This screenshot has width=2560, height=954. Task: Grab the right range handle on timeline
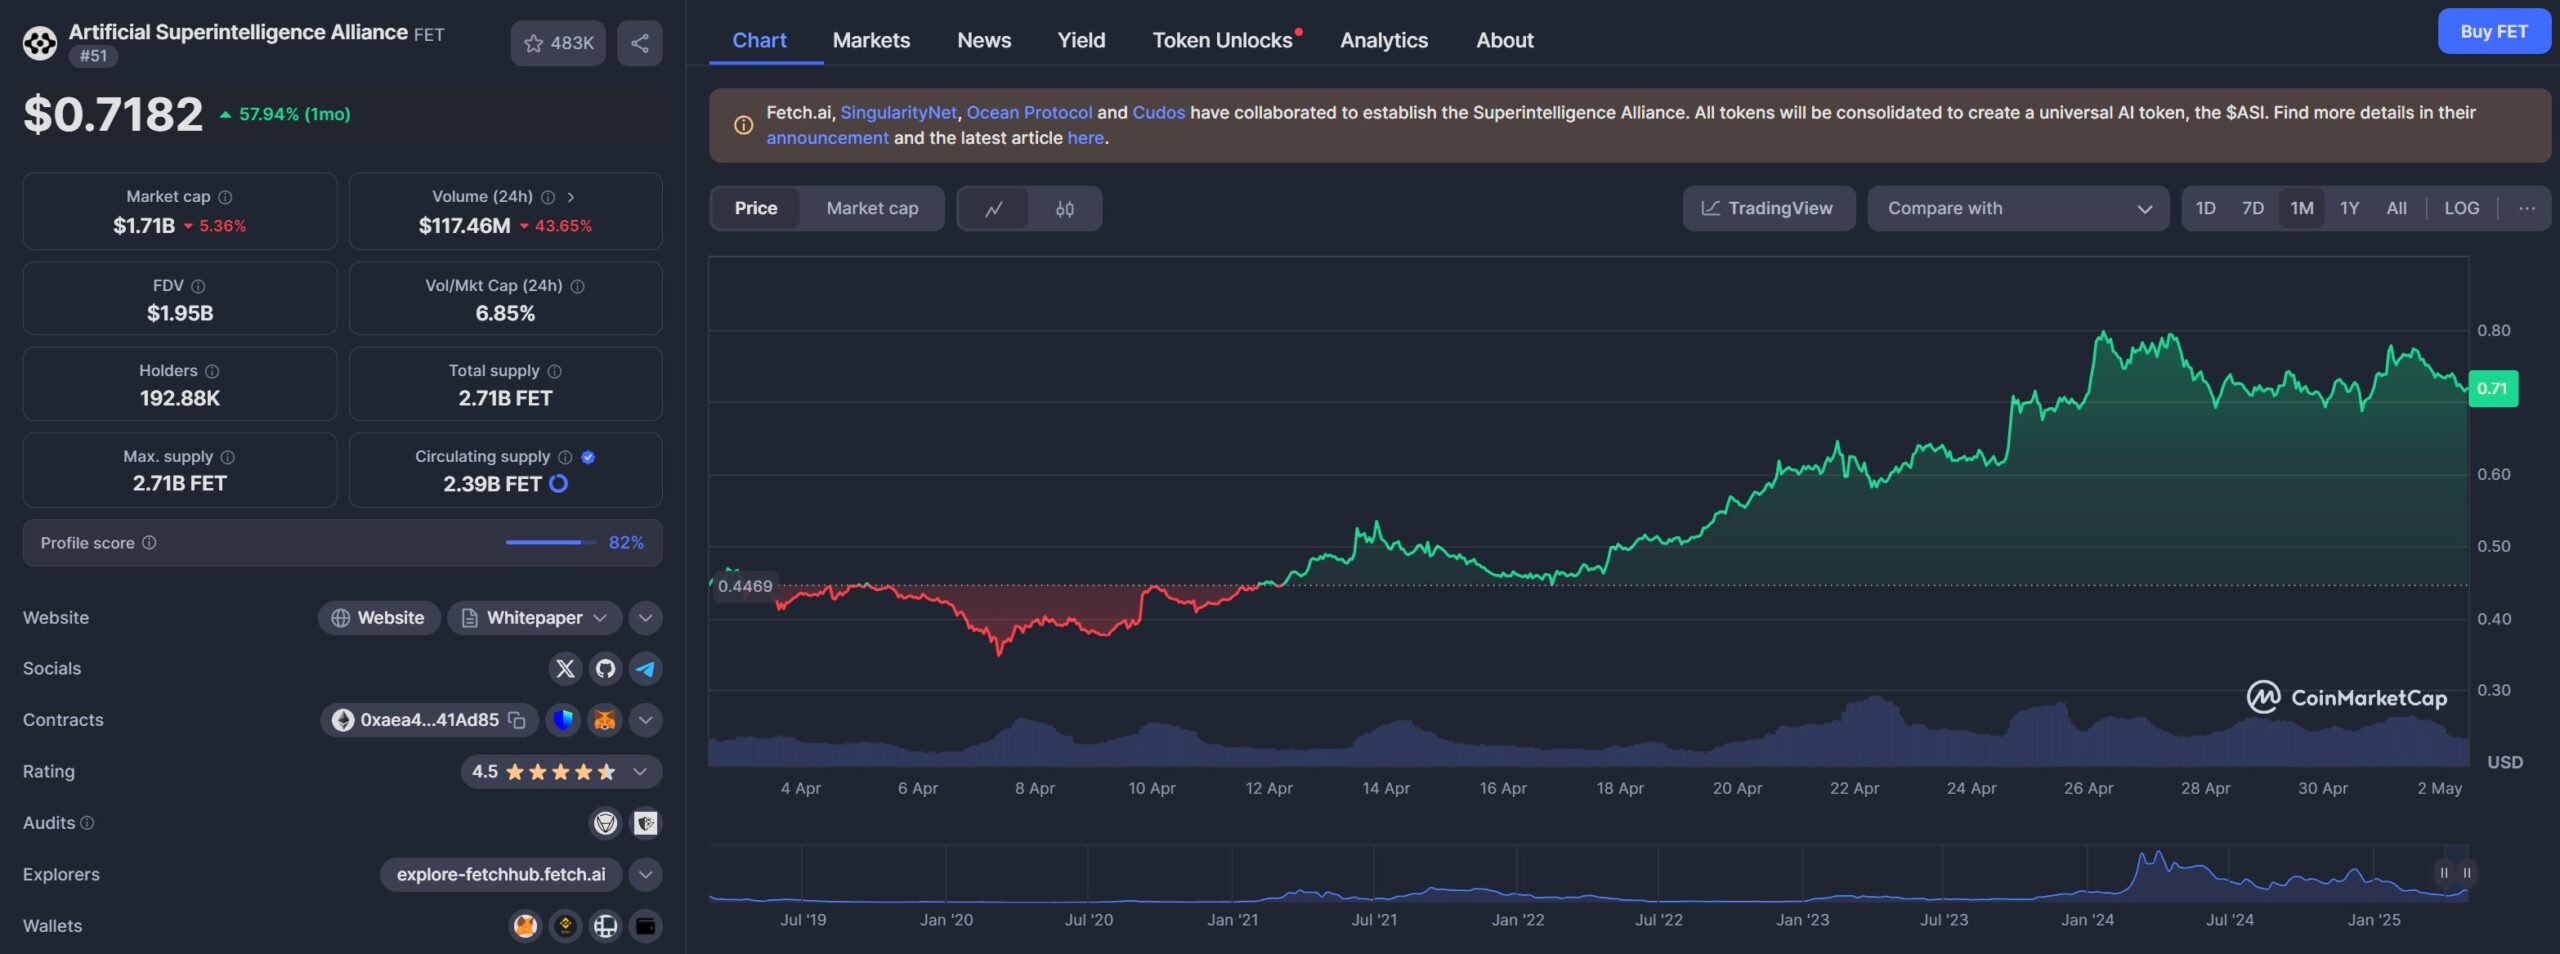click(2467, 873)
